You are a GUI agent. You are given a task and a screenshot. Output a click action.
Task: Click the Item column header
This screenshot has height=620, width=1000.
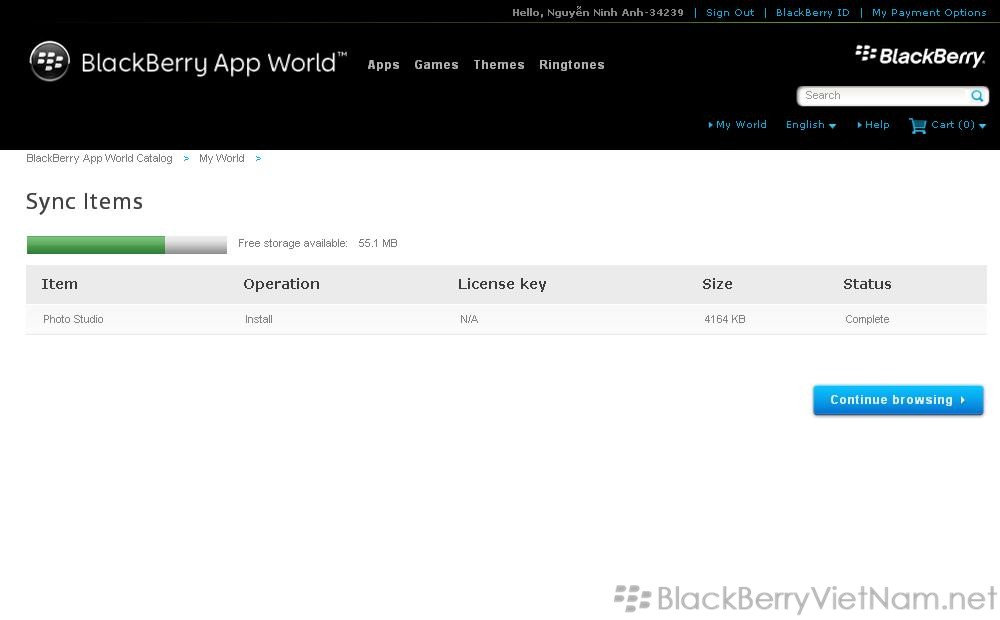59,284
